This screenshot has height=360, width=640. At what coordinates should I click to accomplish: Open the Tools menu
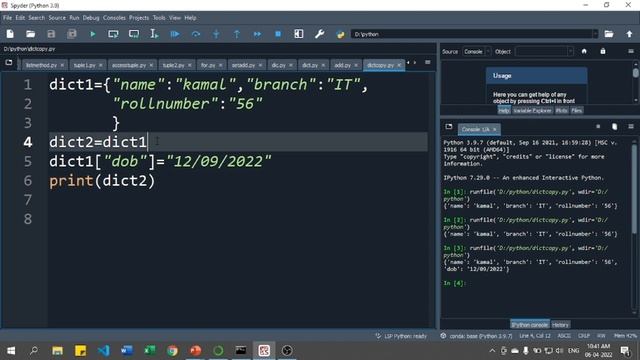click(159, 18)
